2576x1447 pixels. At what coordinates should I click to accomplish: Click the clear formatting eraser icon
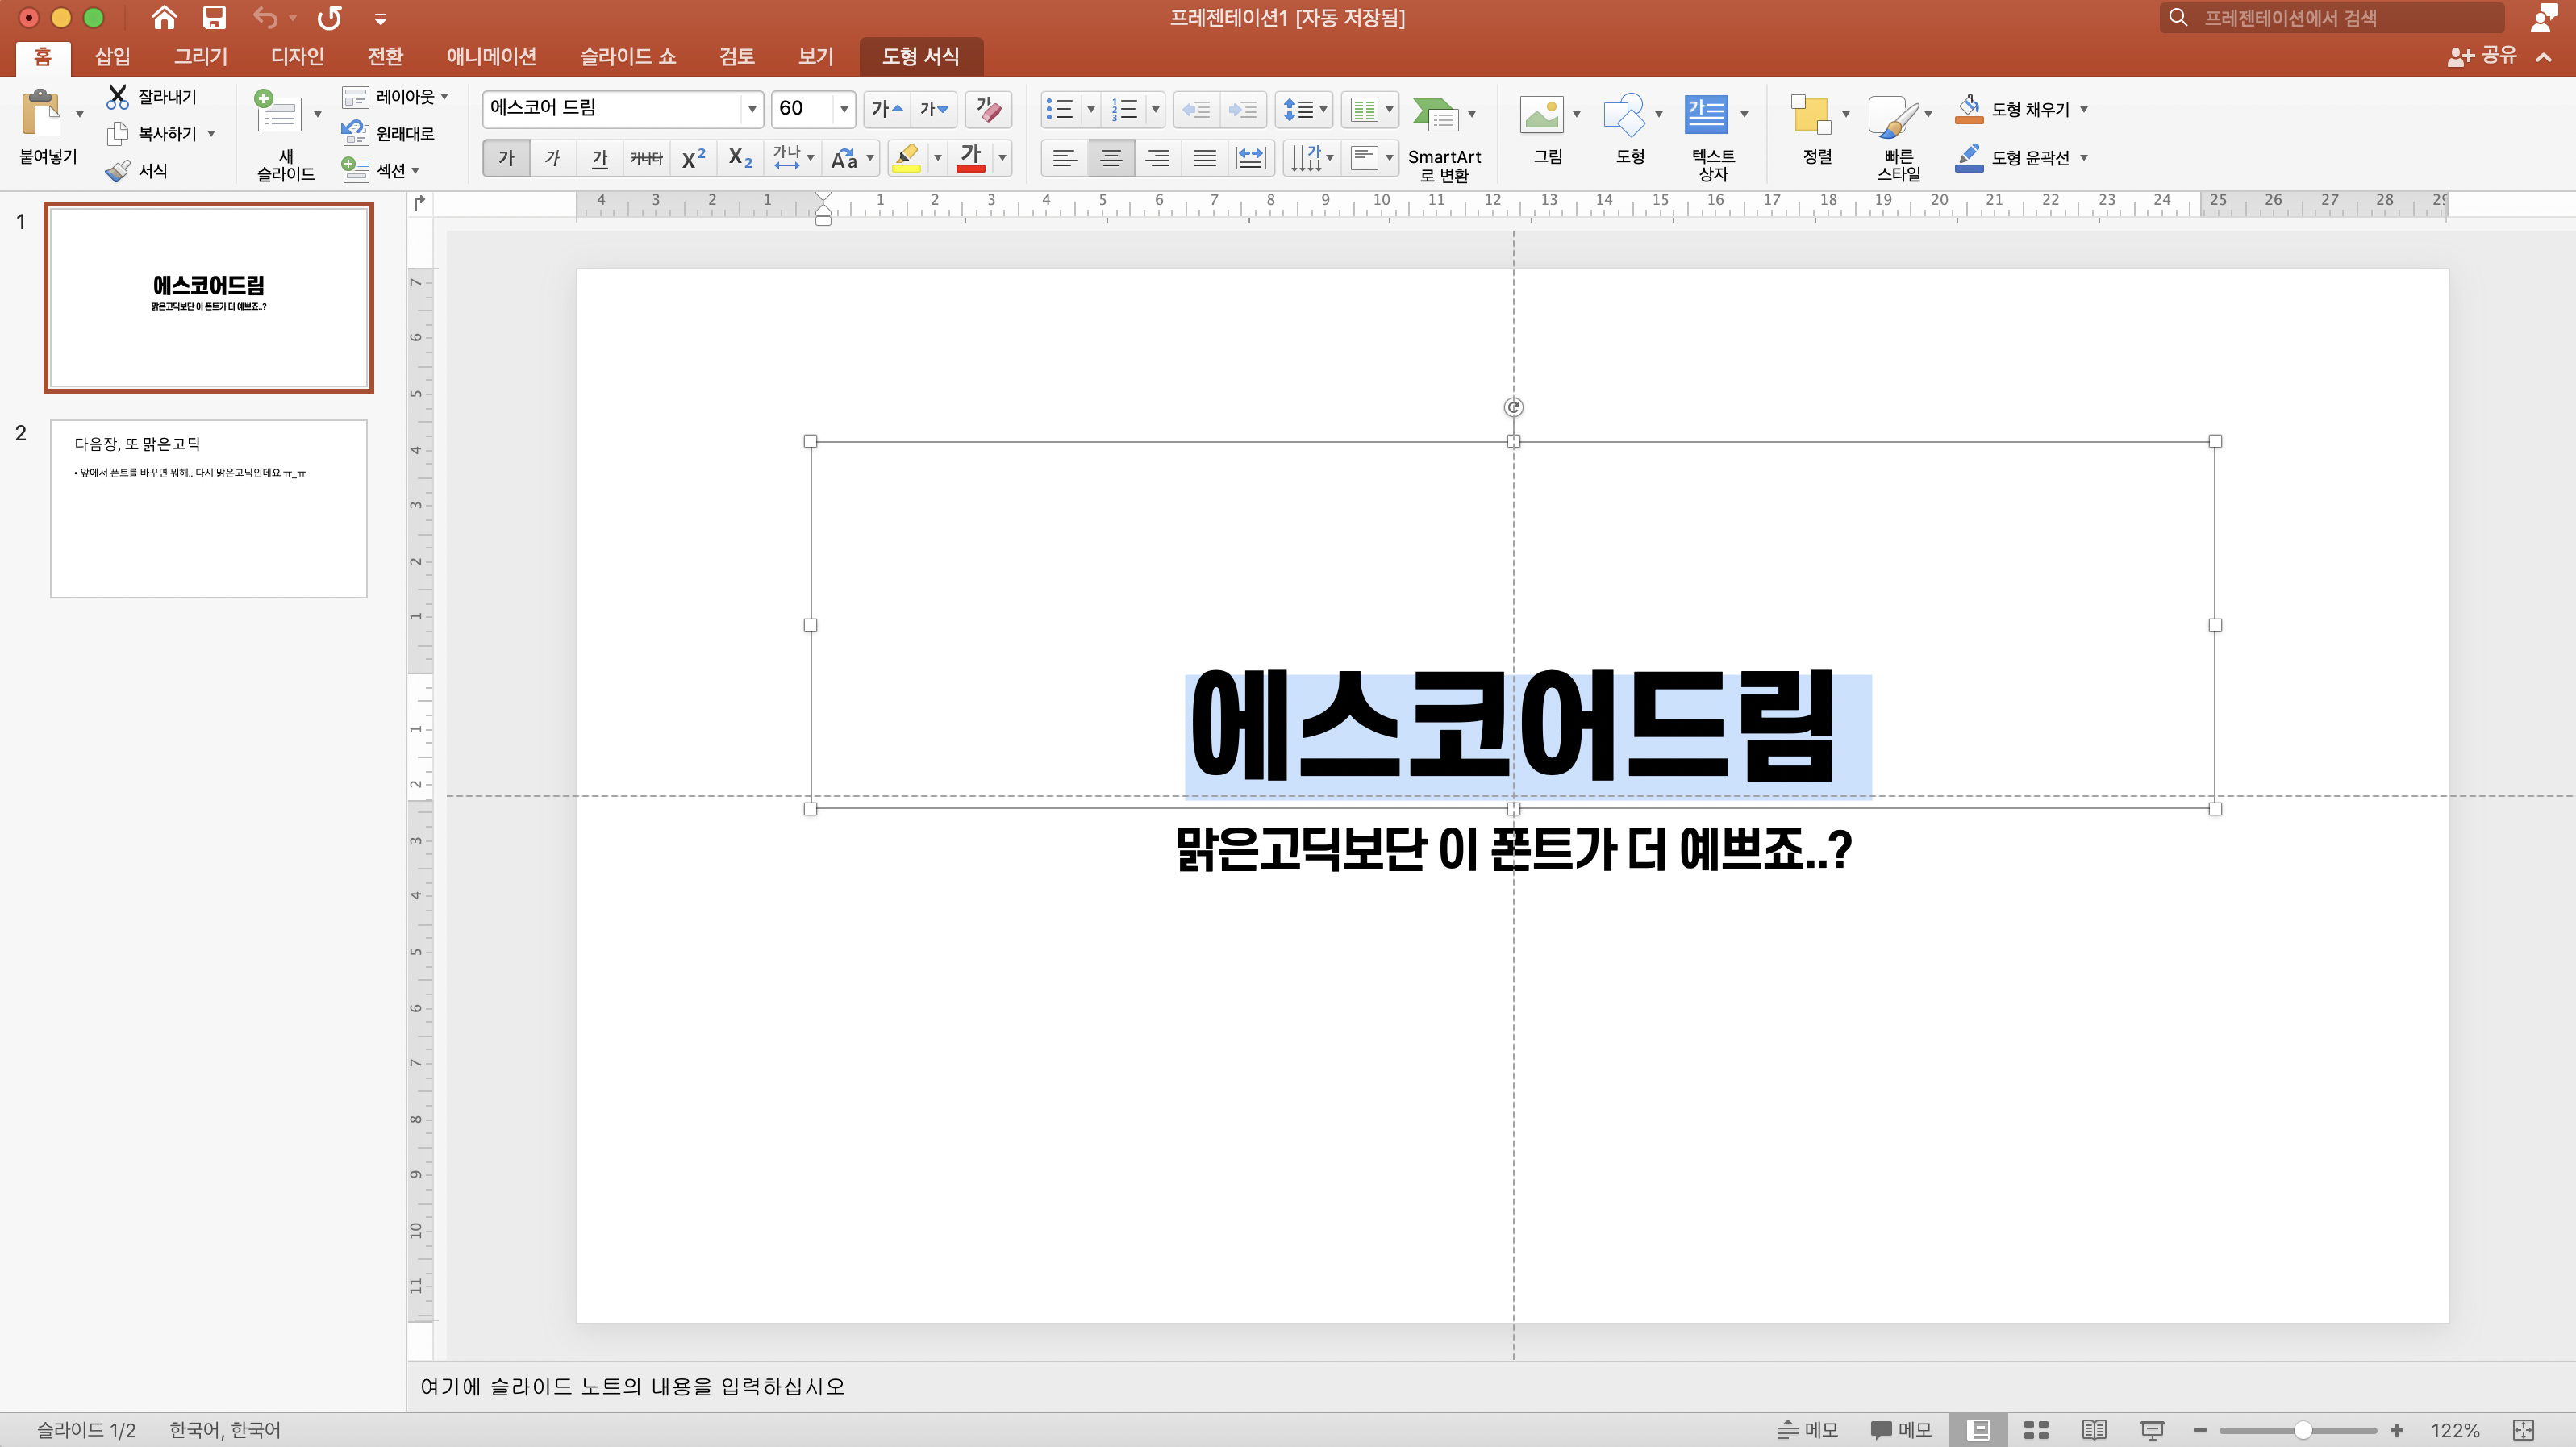[988, 109]
